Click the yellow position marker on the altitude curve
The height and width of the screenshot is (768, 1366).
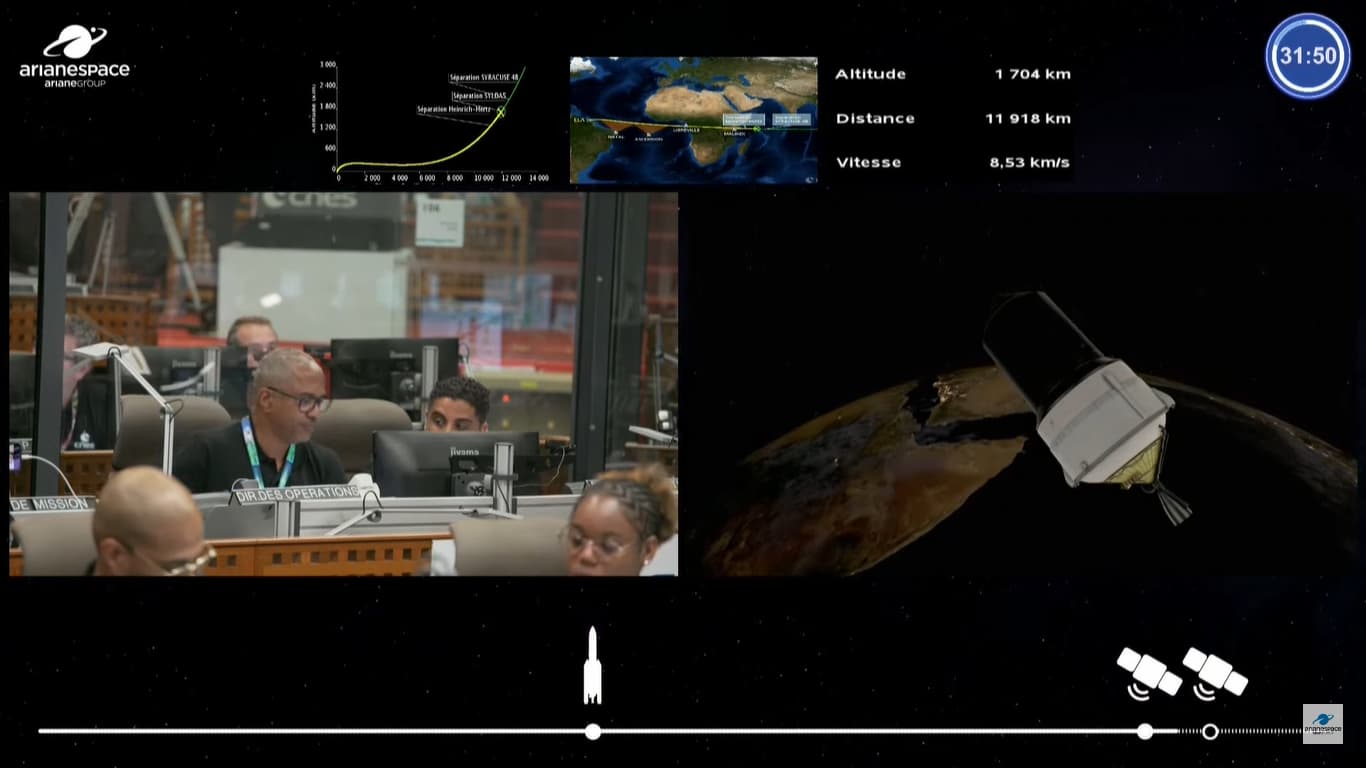point(501,111)
